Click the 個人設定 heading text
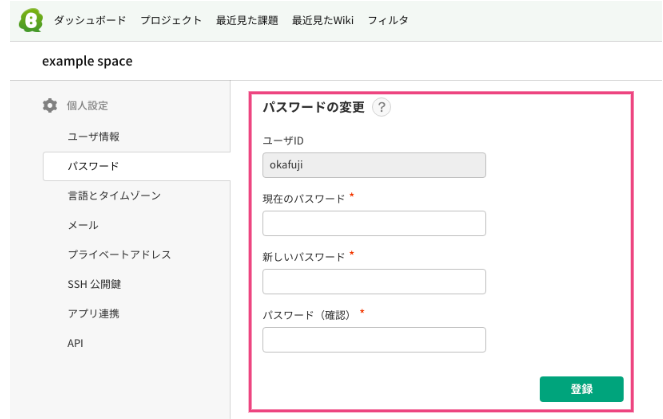Viewport: 663px width, 419px height. [87, 106]
